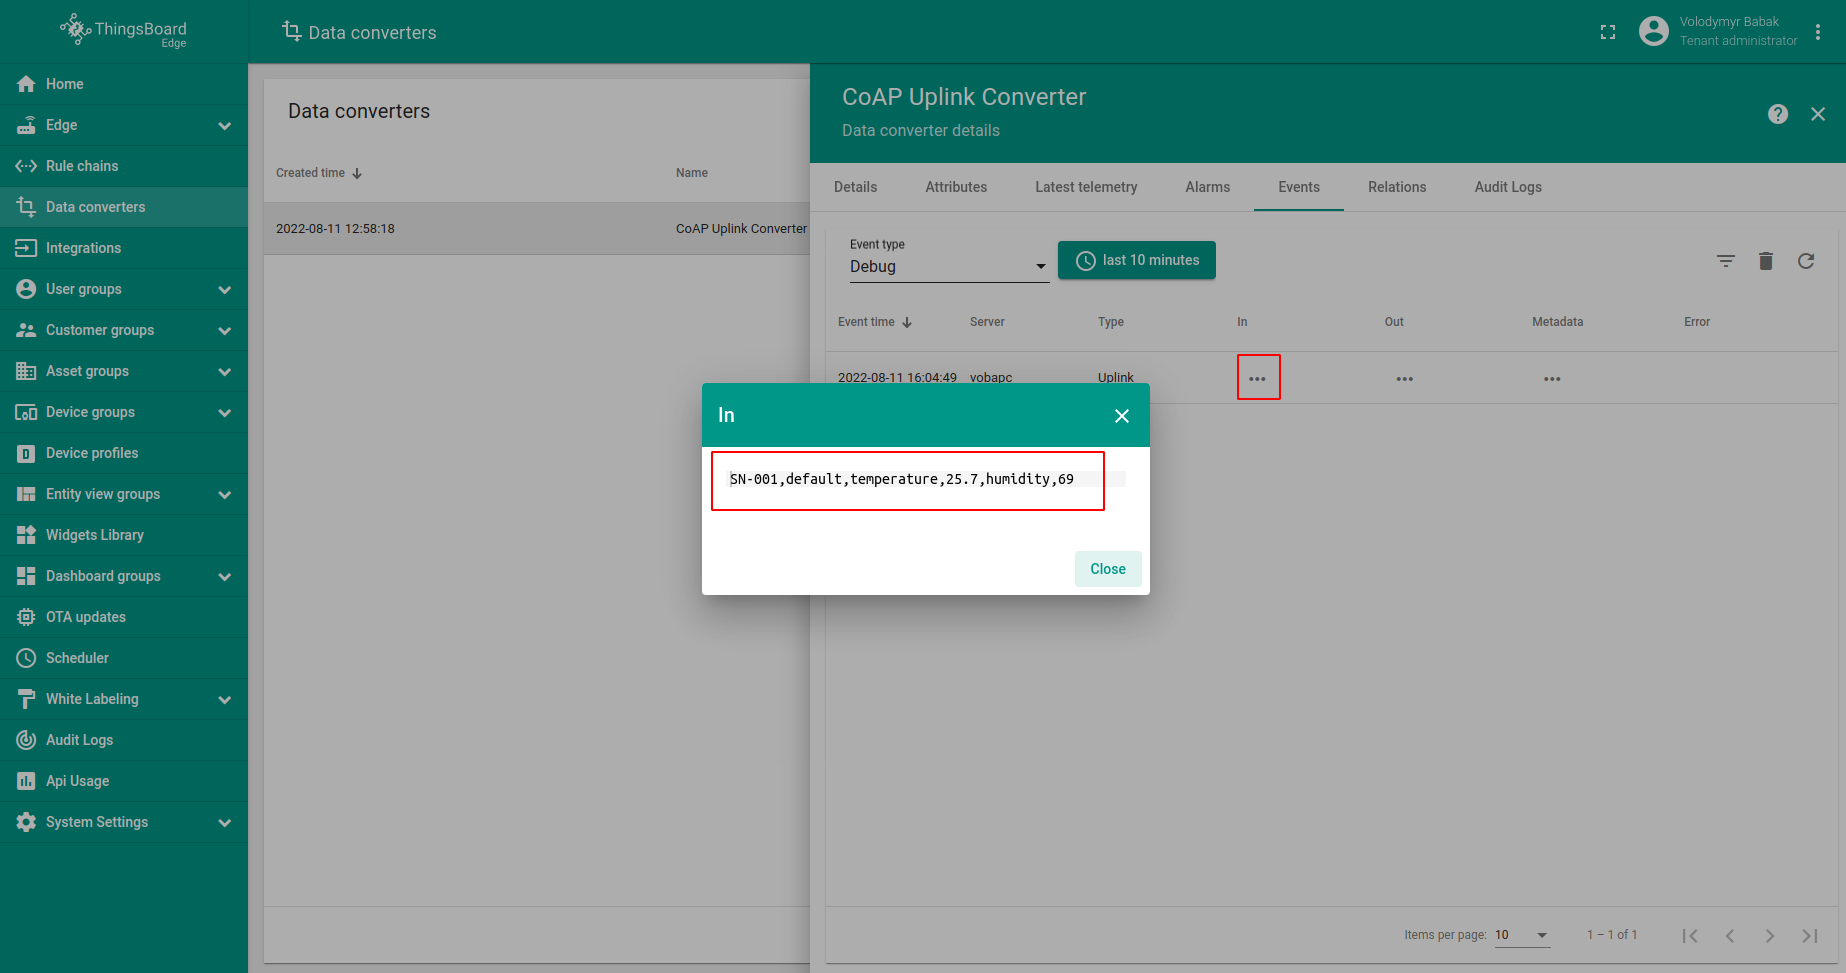Screen dimensions: 1846x973
Task: Click the Device groups icon
Action: click(x=26, y=412)
